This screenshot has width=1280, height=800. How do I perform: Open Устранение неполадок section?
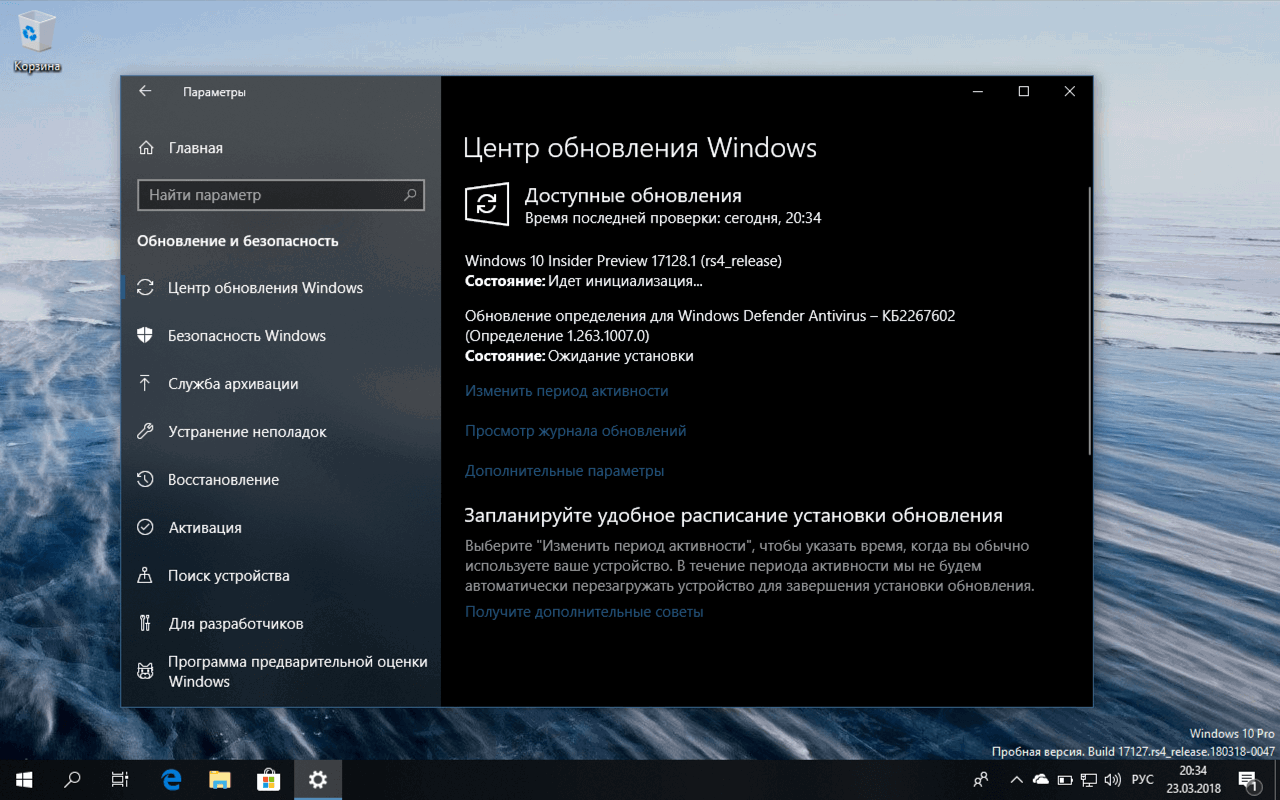pyautogui.click(x=281, y=432)
